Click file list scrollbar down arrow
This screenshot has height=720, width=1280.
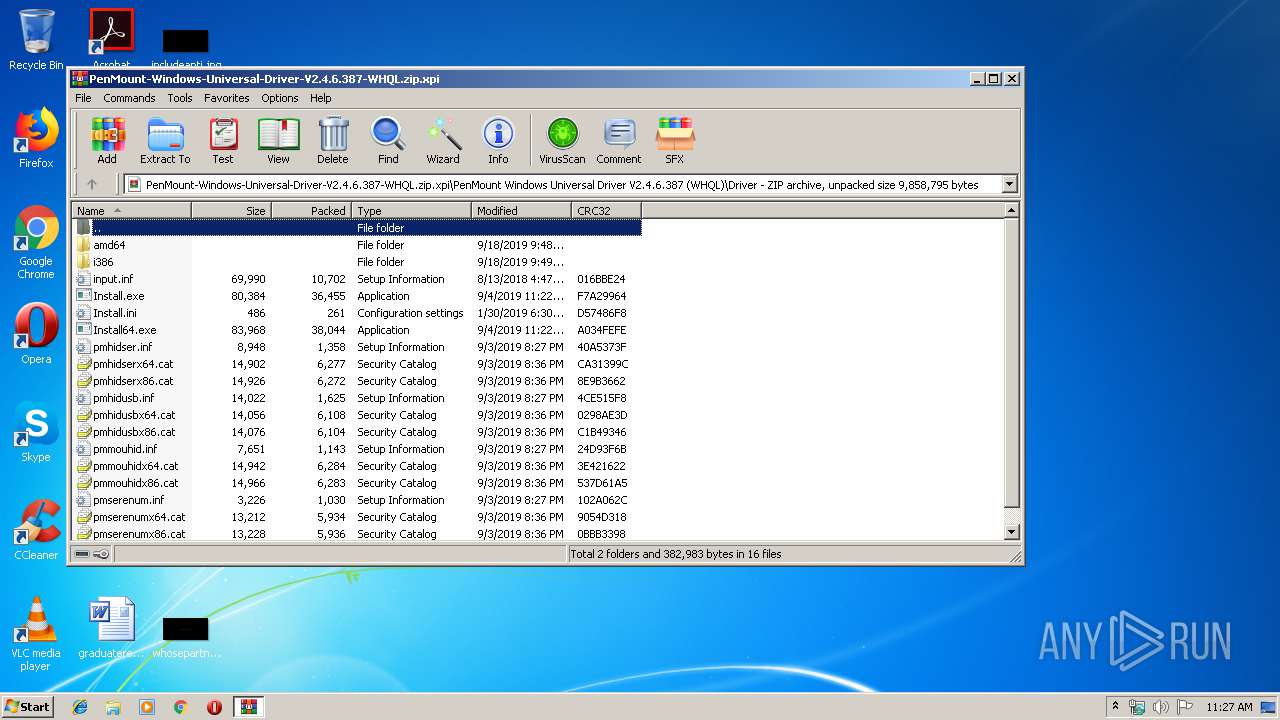1011,533
